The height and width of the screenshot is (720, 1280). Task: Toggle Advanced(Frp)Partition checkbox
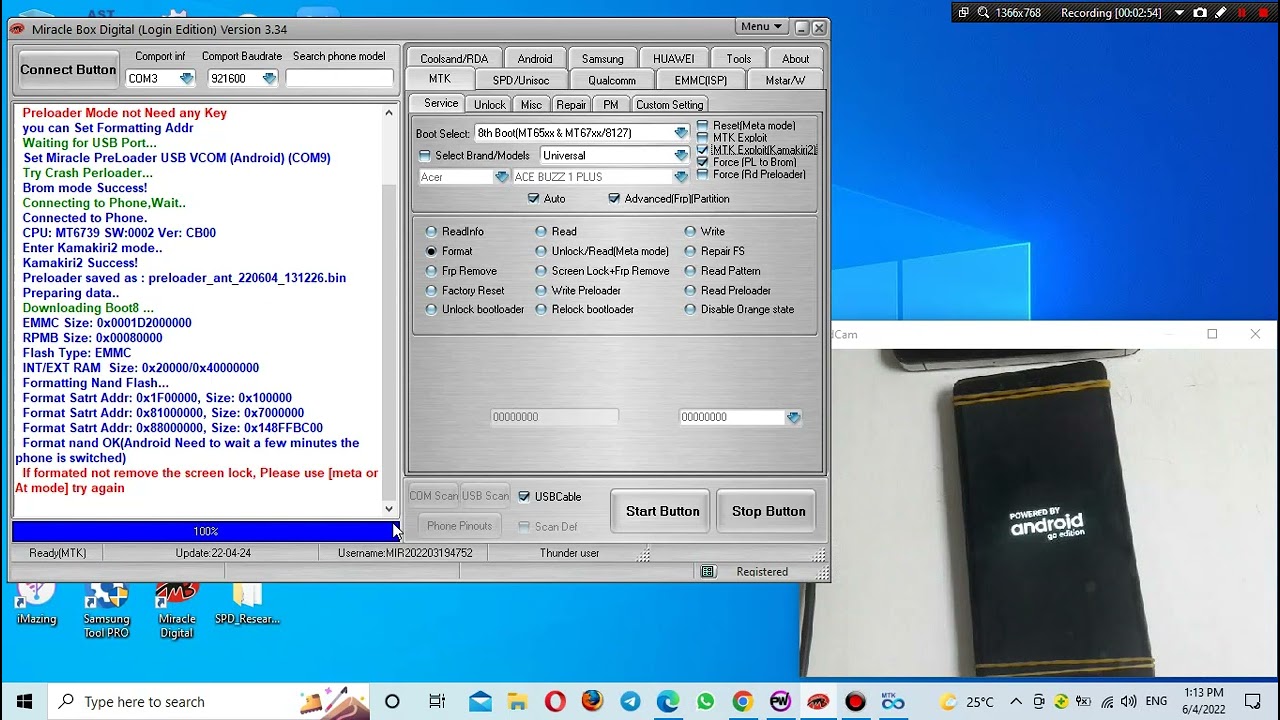tap(614, 199)
